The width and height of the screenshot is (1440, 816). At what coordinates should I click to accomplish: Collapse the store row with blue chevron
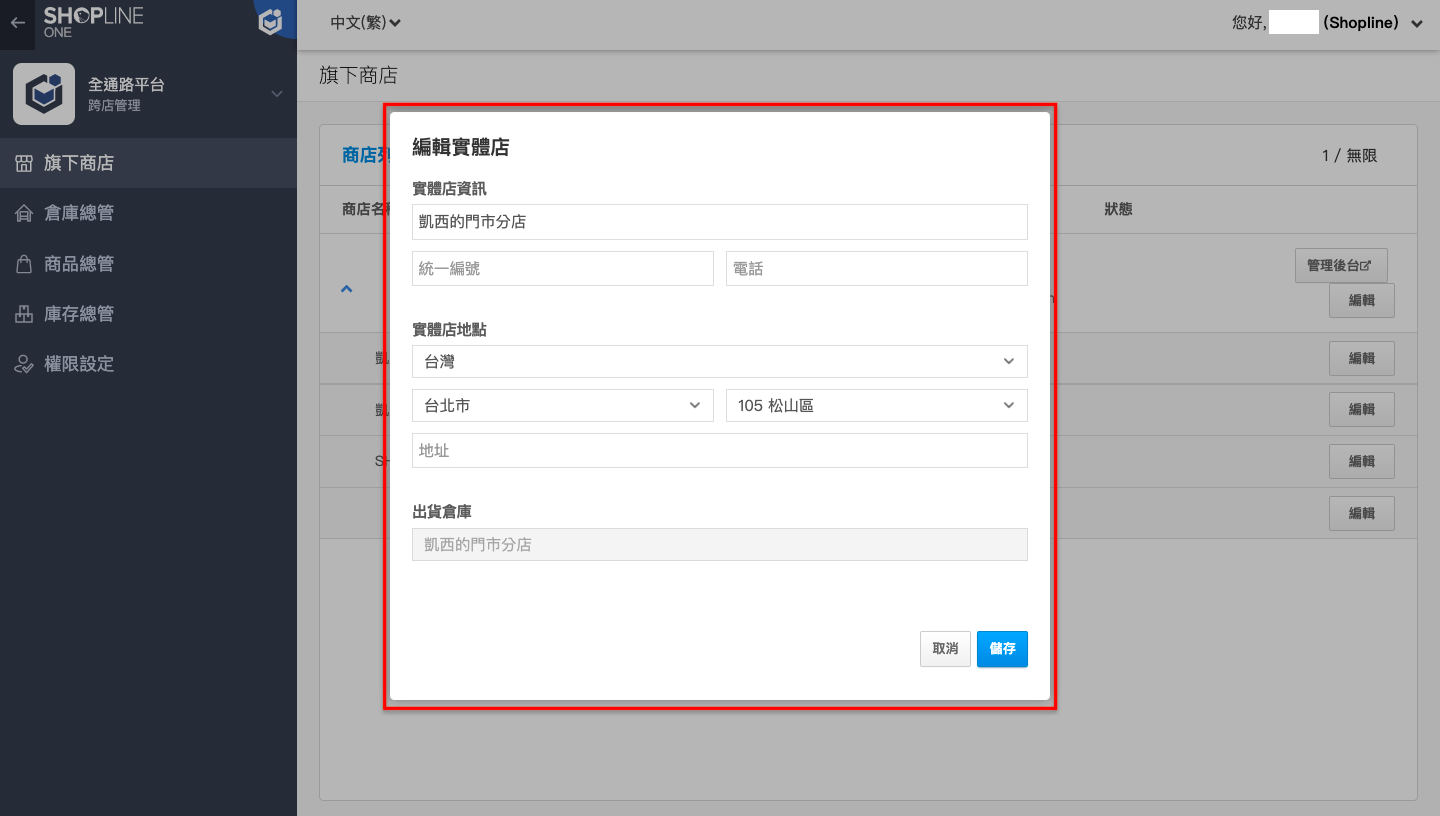[347, 289]
